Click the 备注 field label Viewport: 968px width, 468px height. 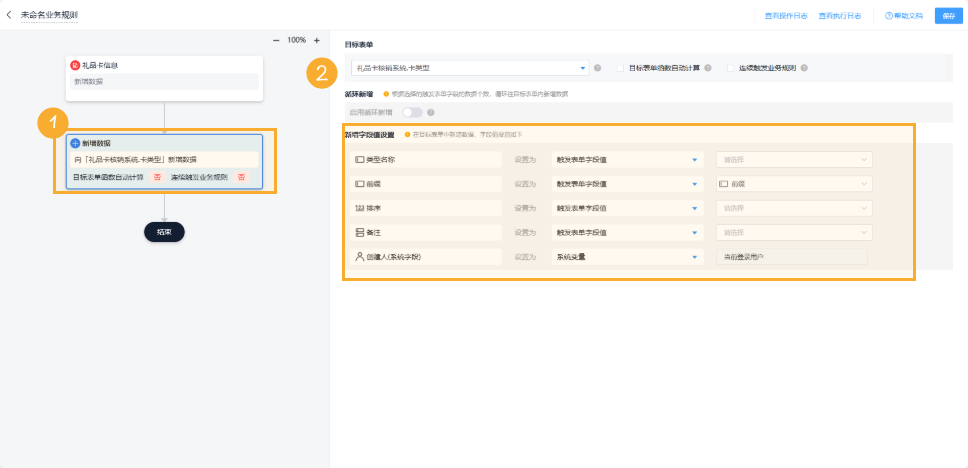pos(373,233)
